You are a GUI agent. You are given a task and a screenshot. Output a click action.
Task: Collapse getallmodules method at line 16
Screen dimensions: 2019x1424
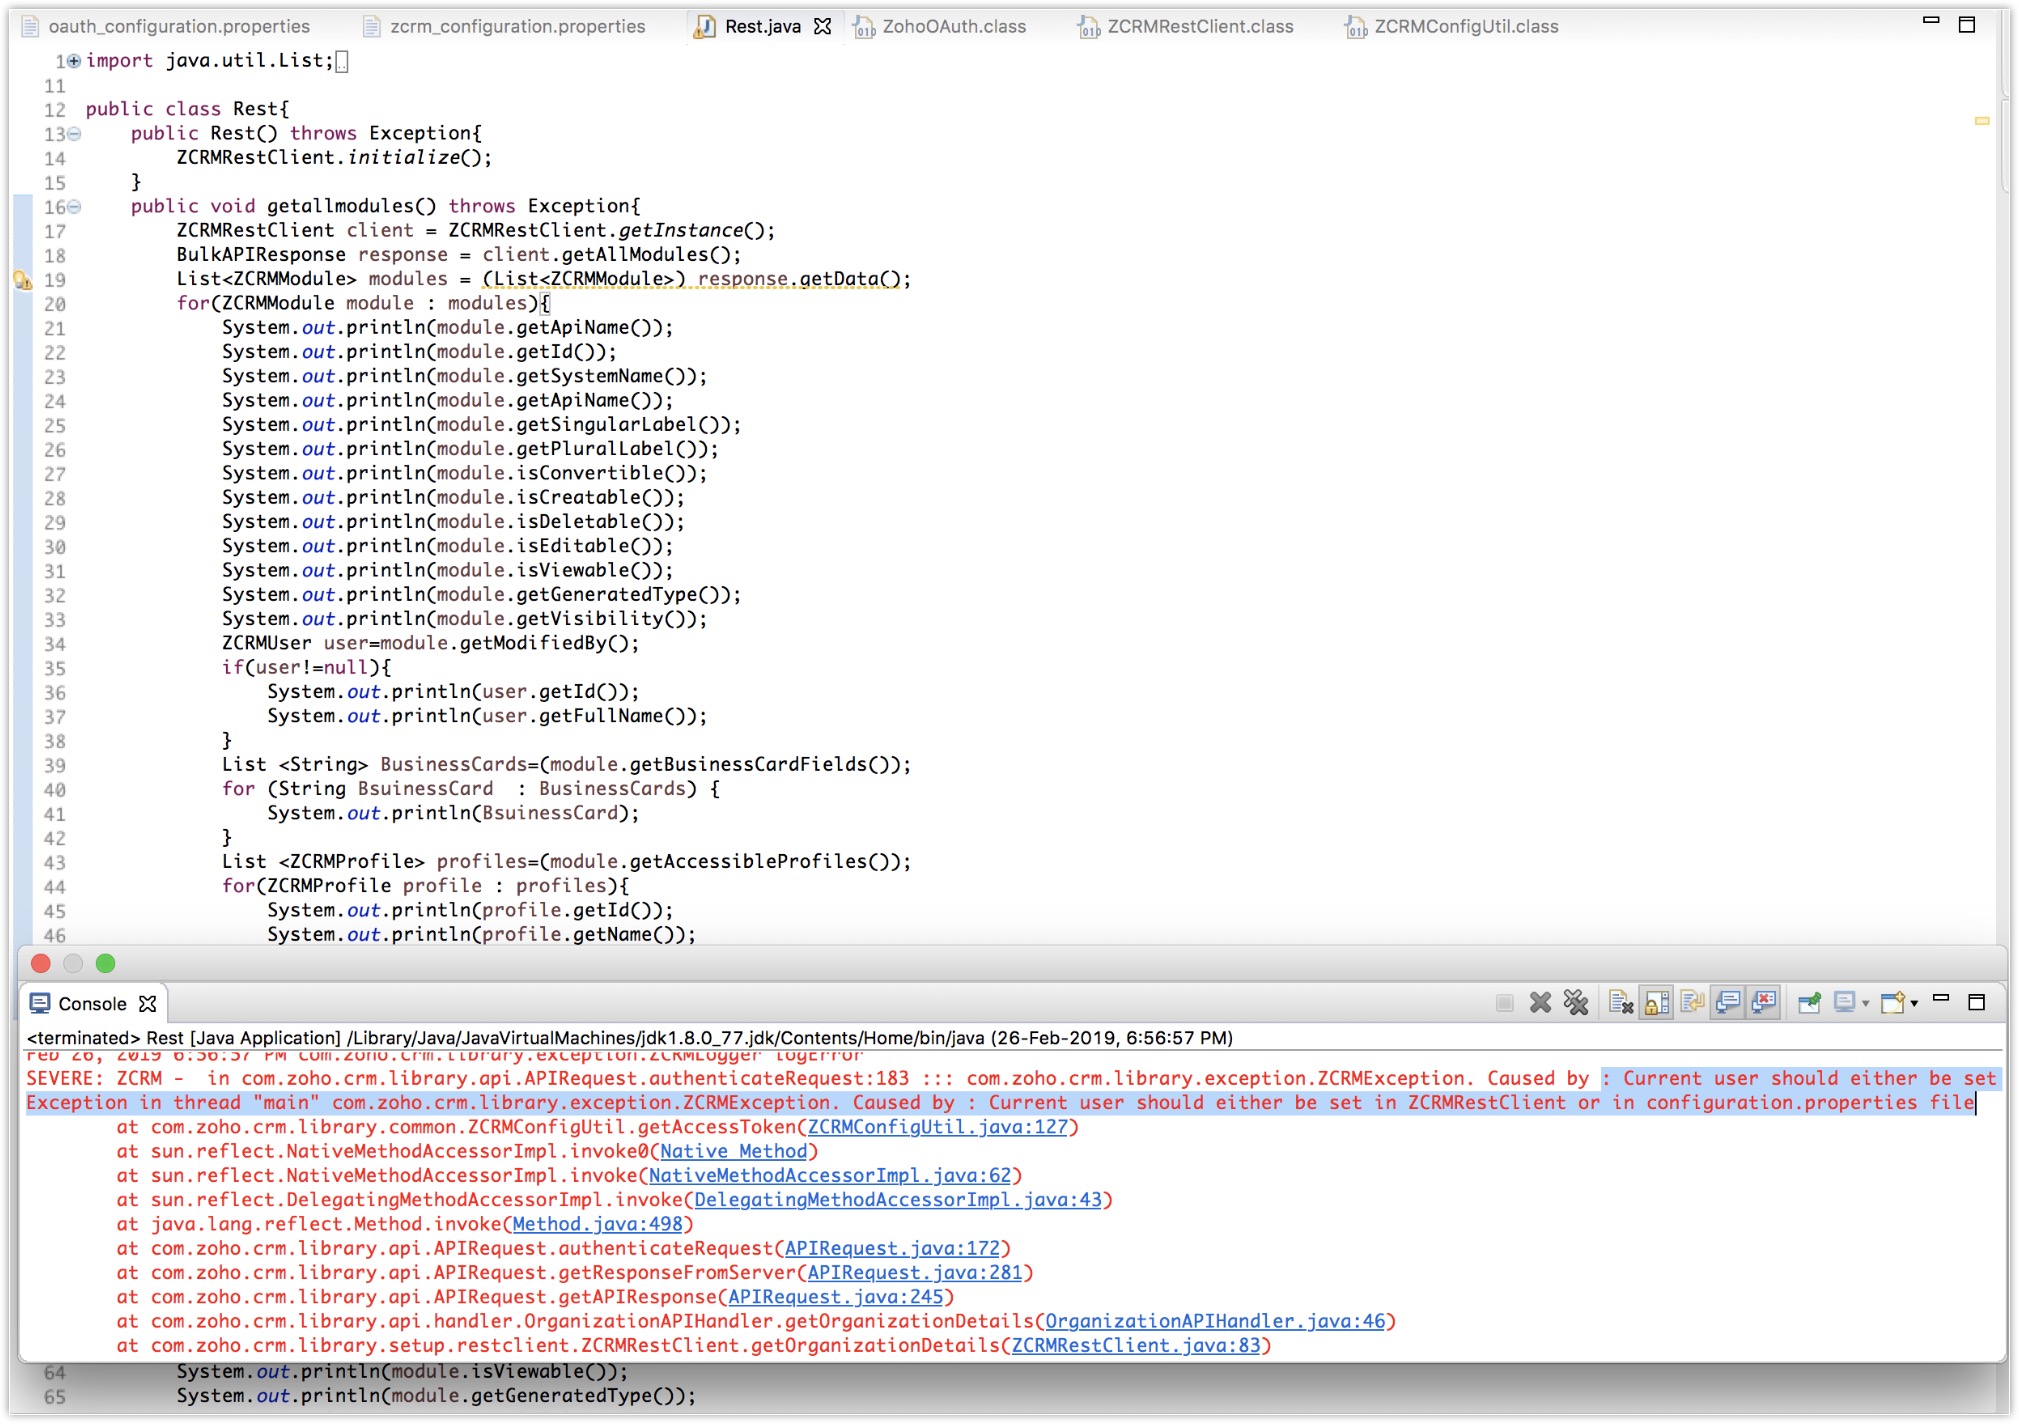click(74, 207)
